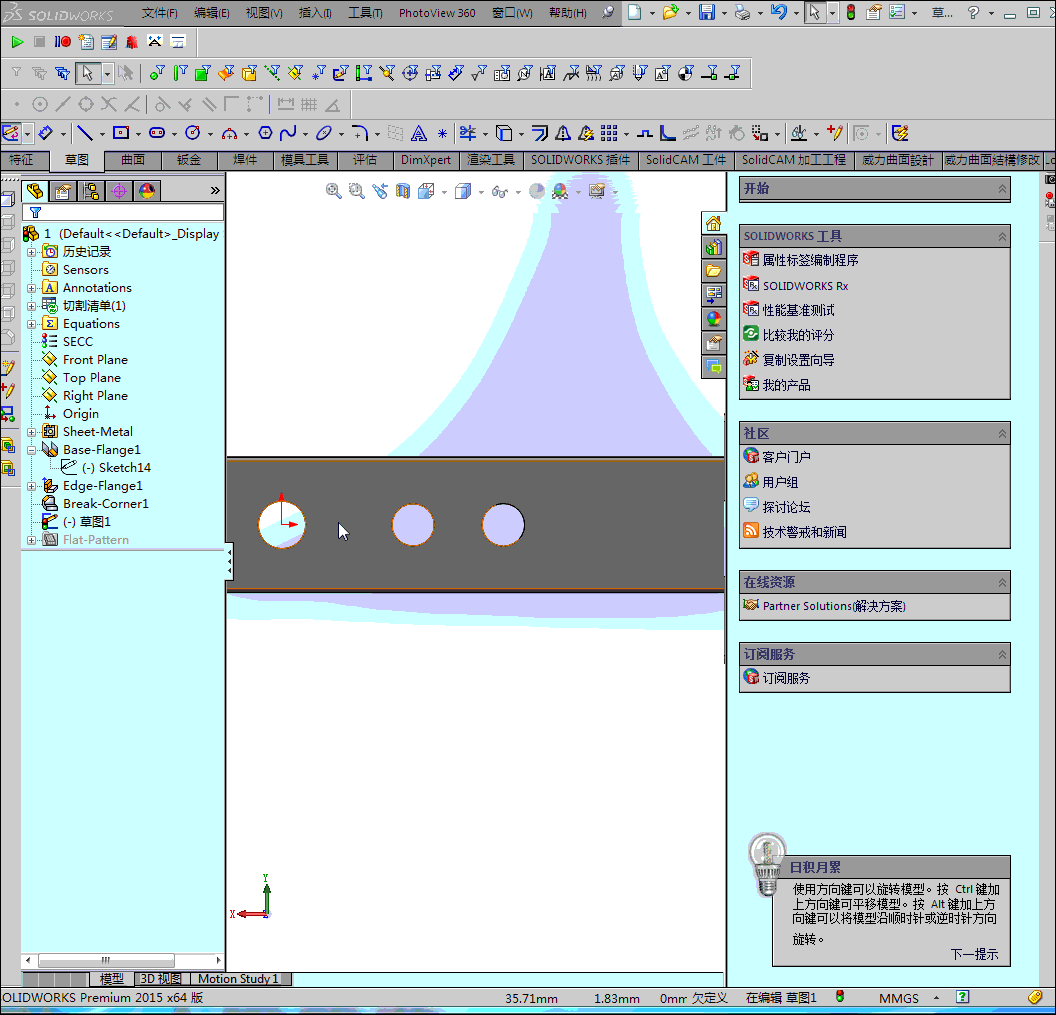
Task: Collapse the Base-Flange1 tree node
Action: [x=31, y=451]
